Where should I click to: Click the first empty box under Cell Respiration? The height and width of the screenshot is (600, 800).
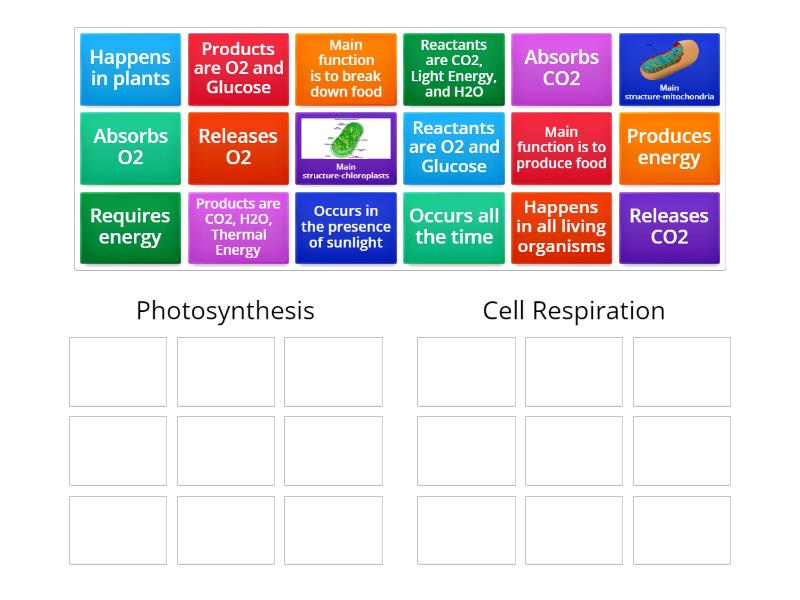pyautogui.click(x=466, y=371)
